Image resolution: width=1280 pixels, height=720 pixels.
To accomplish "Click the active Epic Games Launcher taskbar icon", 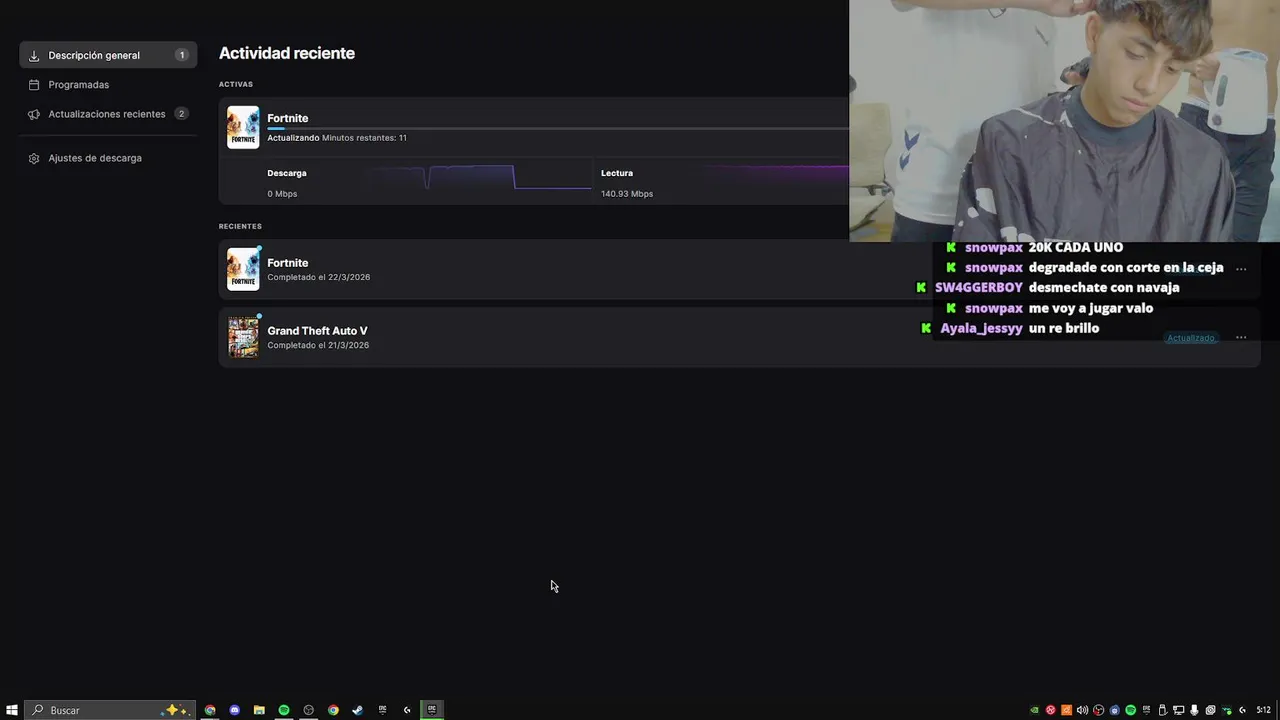I will 432,710.
